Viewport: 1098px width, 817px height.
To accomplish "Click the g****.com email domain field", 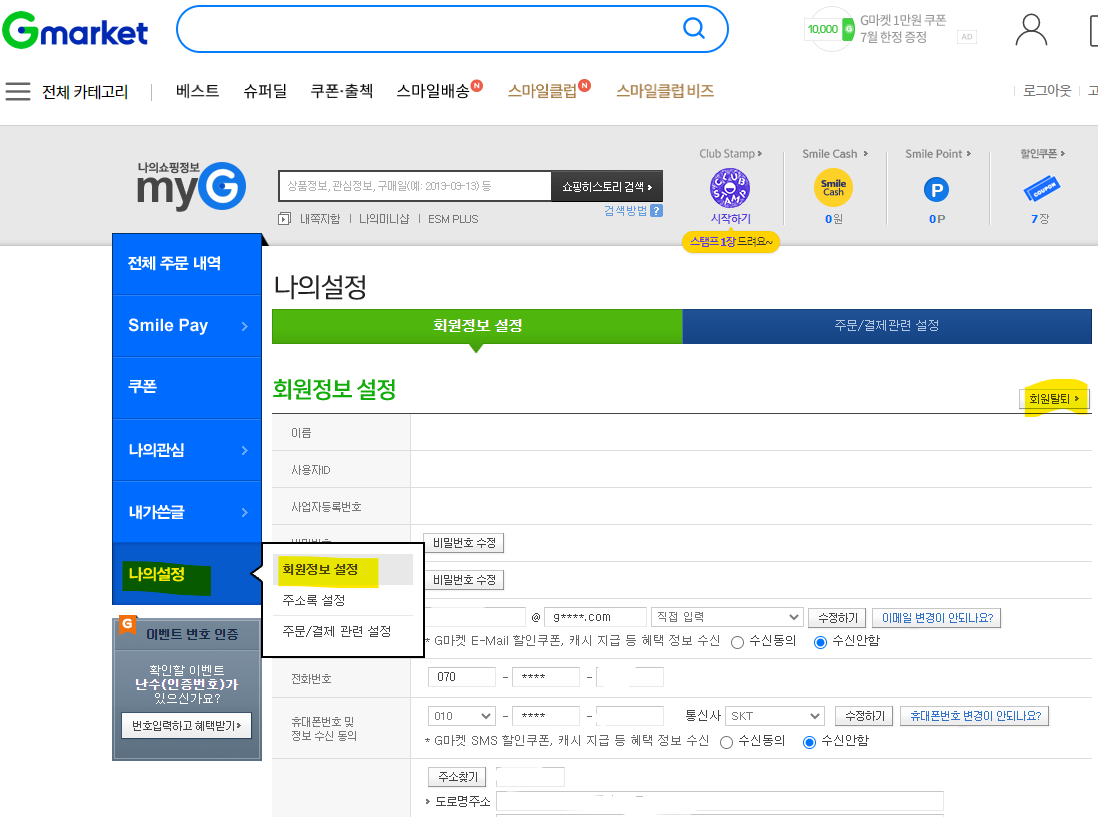I will click(x=595, y=617).
